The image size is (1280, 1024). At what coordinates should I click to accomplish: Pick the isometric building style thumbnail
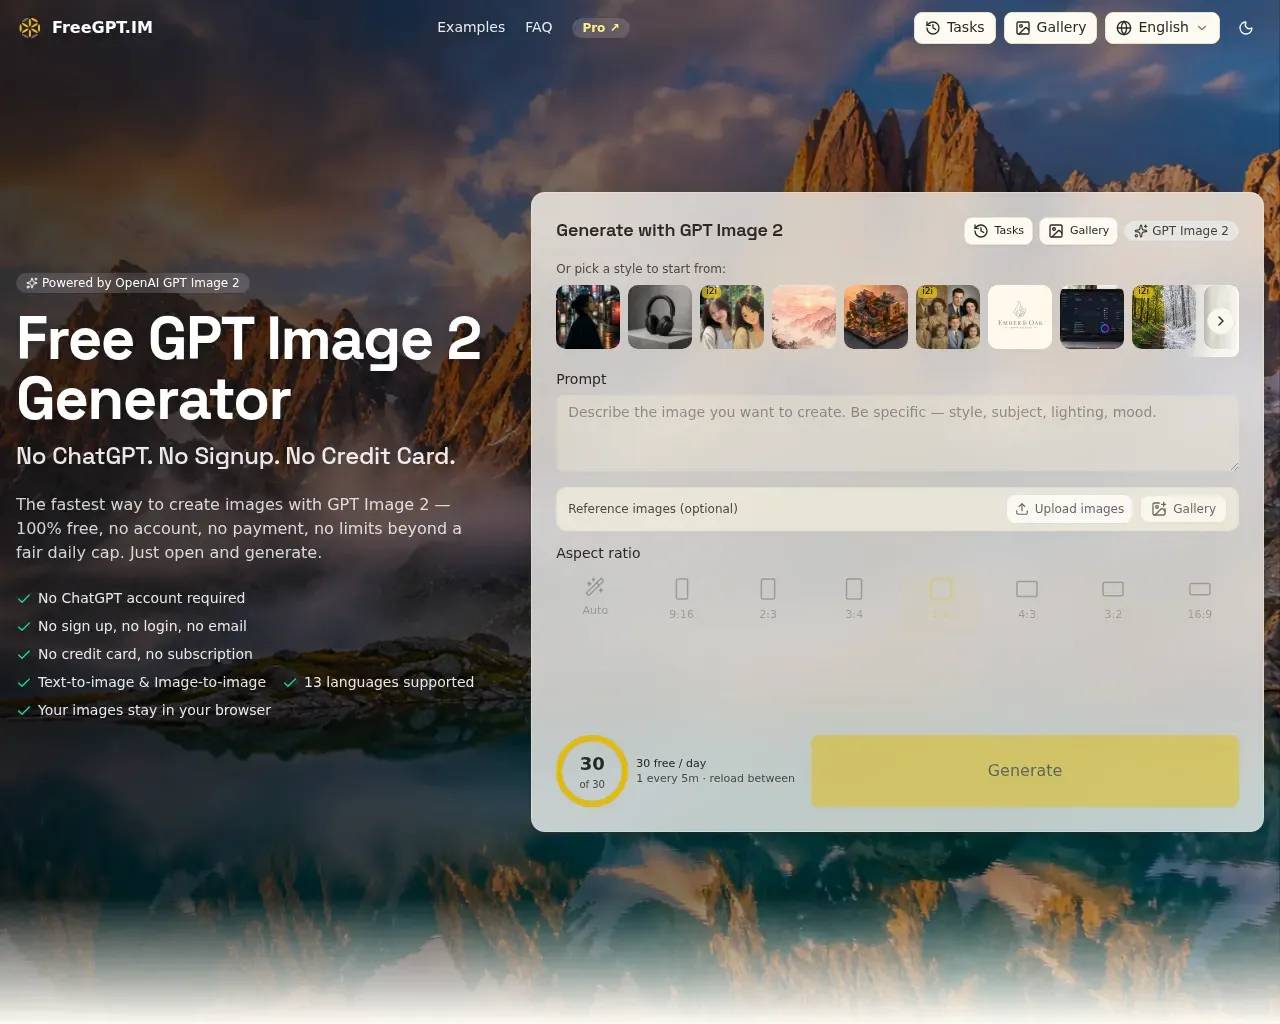(876, 317)
